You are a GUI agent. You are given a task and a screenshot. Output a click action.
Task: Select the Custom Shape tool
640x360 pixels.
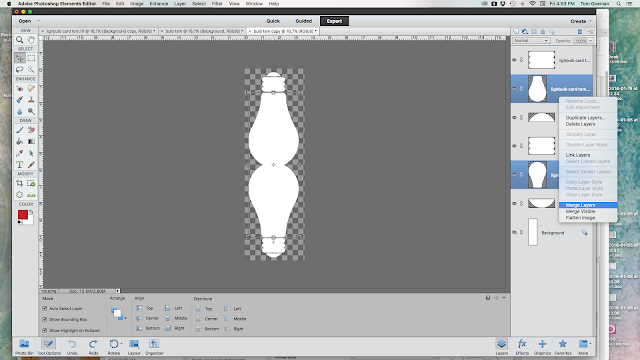31,153
